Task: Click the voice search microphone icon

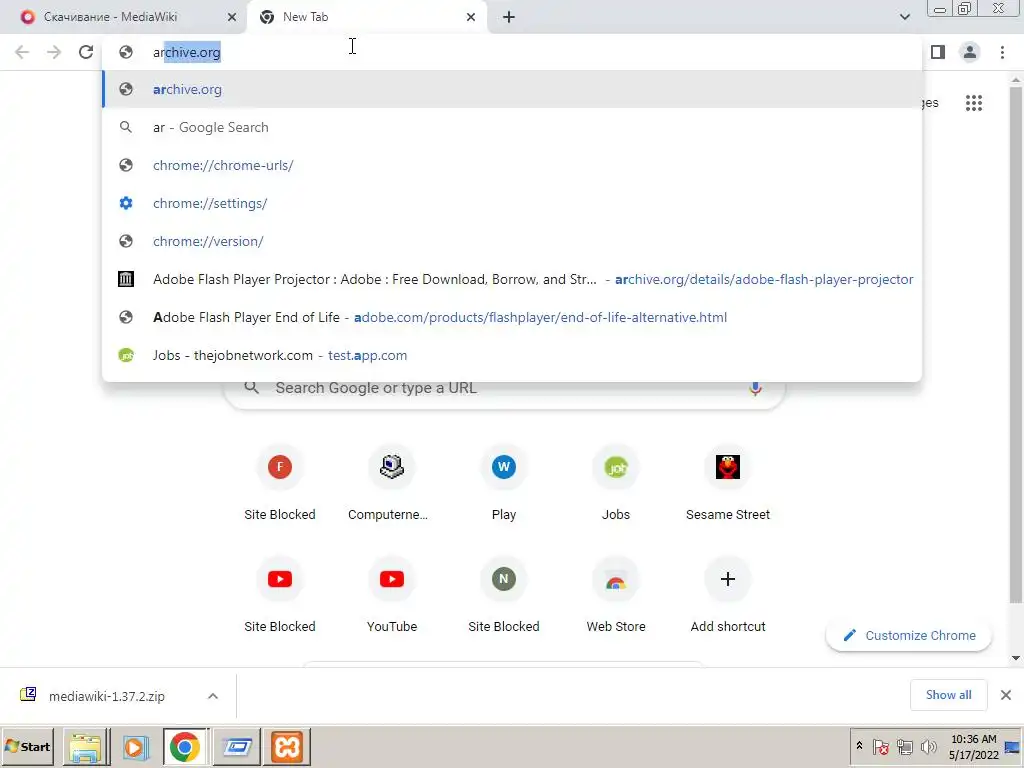Action: coord(755,388)
